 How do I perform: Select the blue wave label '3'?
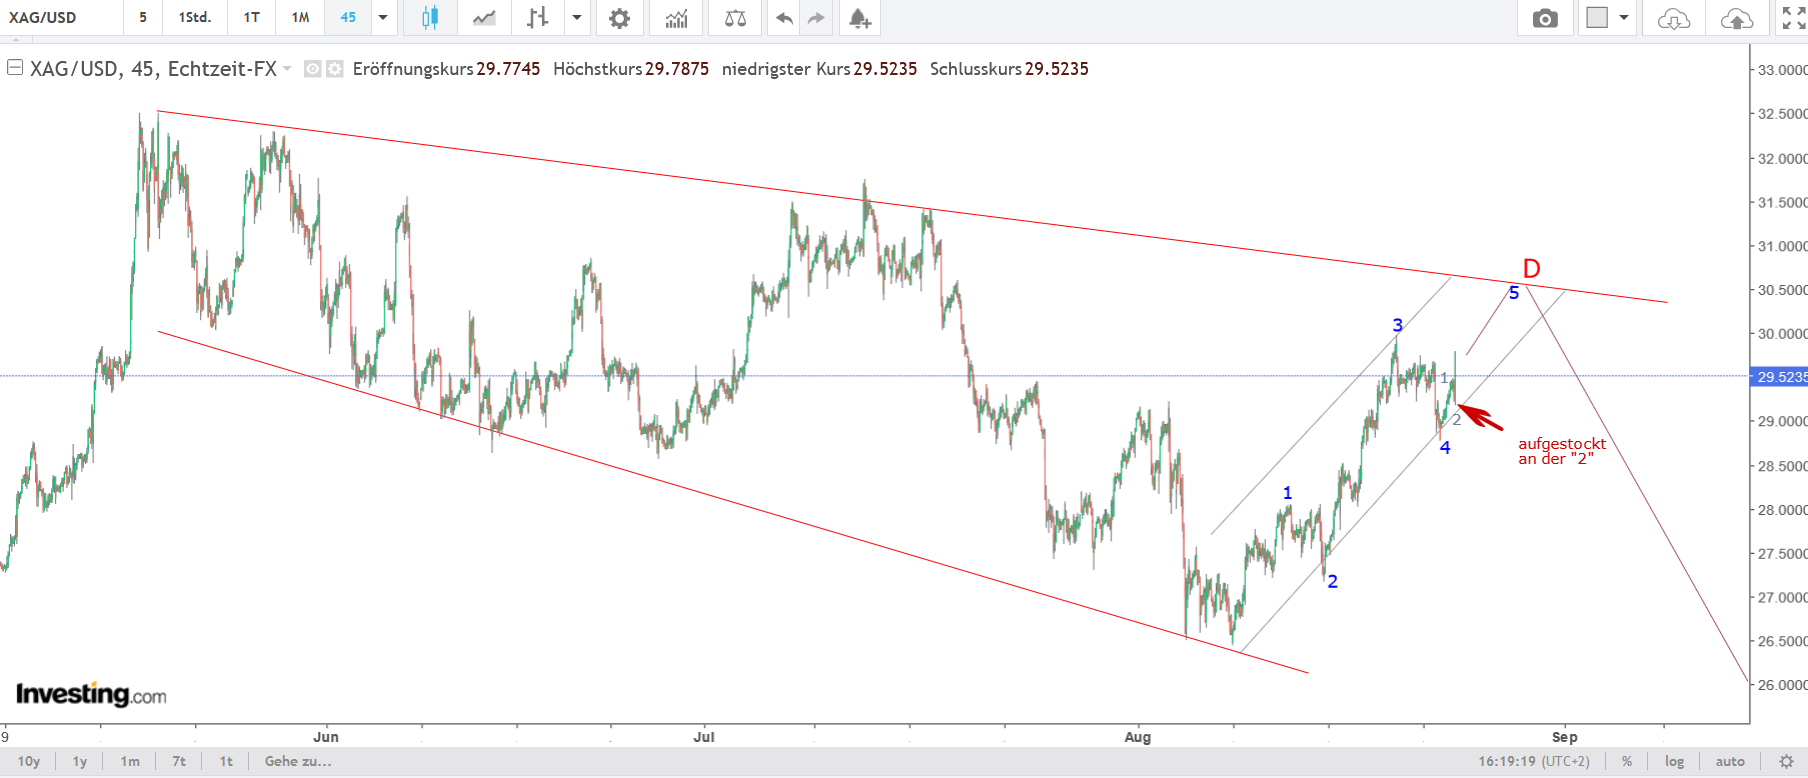coord(1398,325)
